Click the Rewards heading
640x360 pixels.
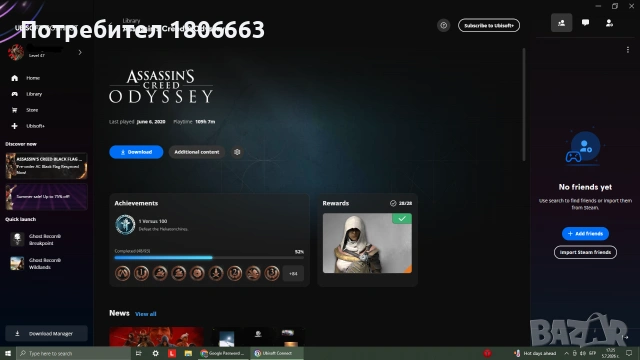point(336,203)
